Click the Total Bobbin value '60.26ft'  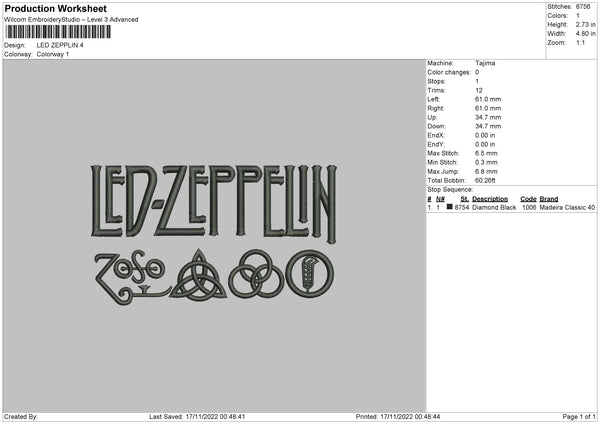click(485, 180)
